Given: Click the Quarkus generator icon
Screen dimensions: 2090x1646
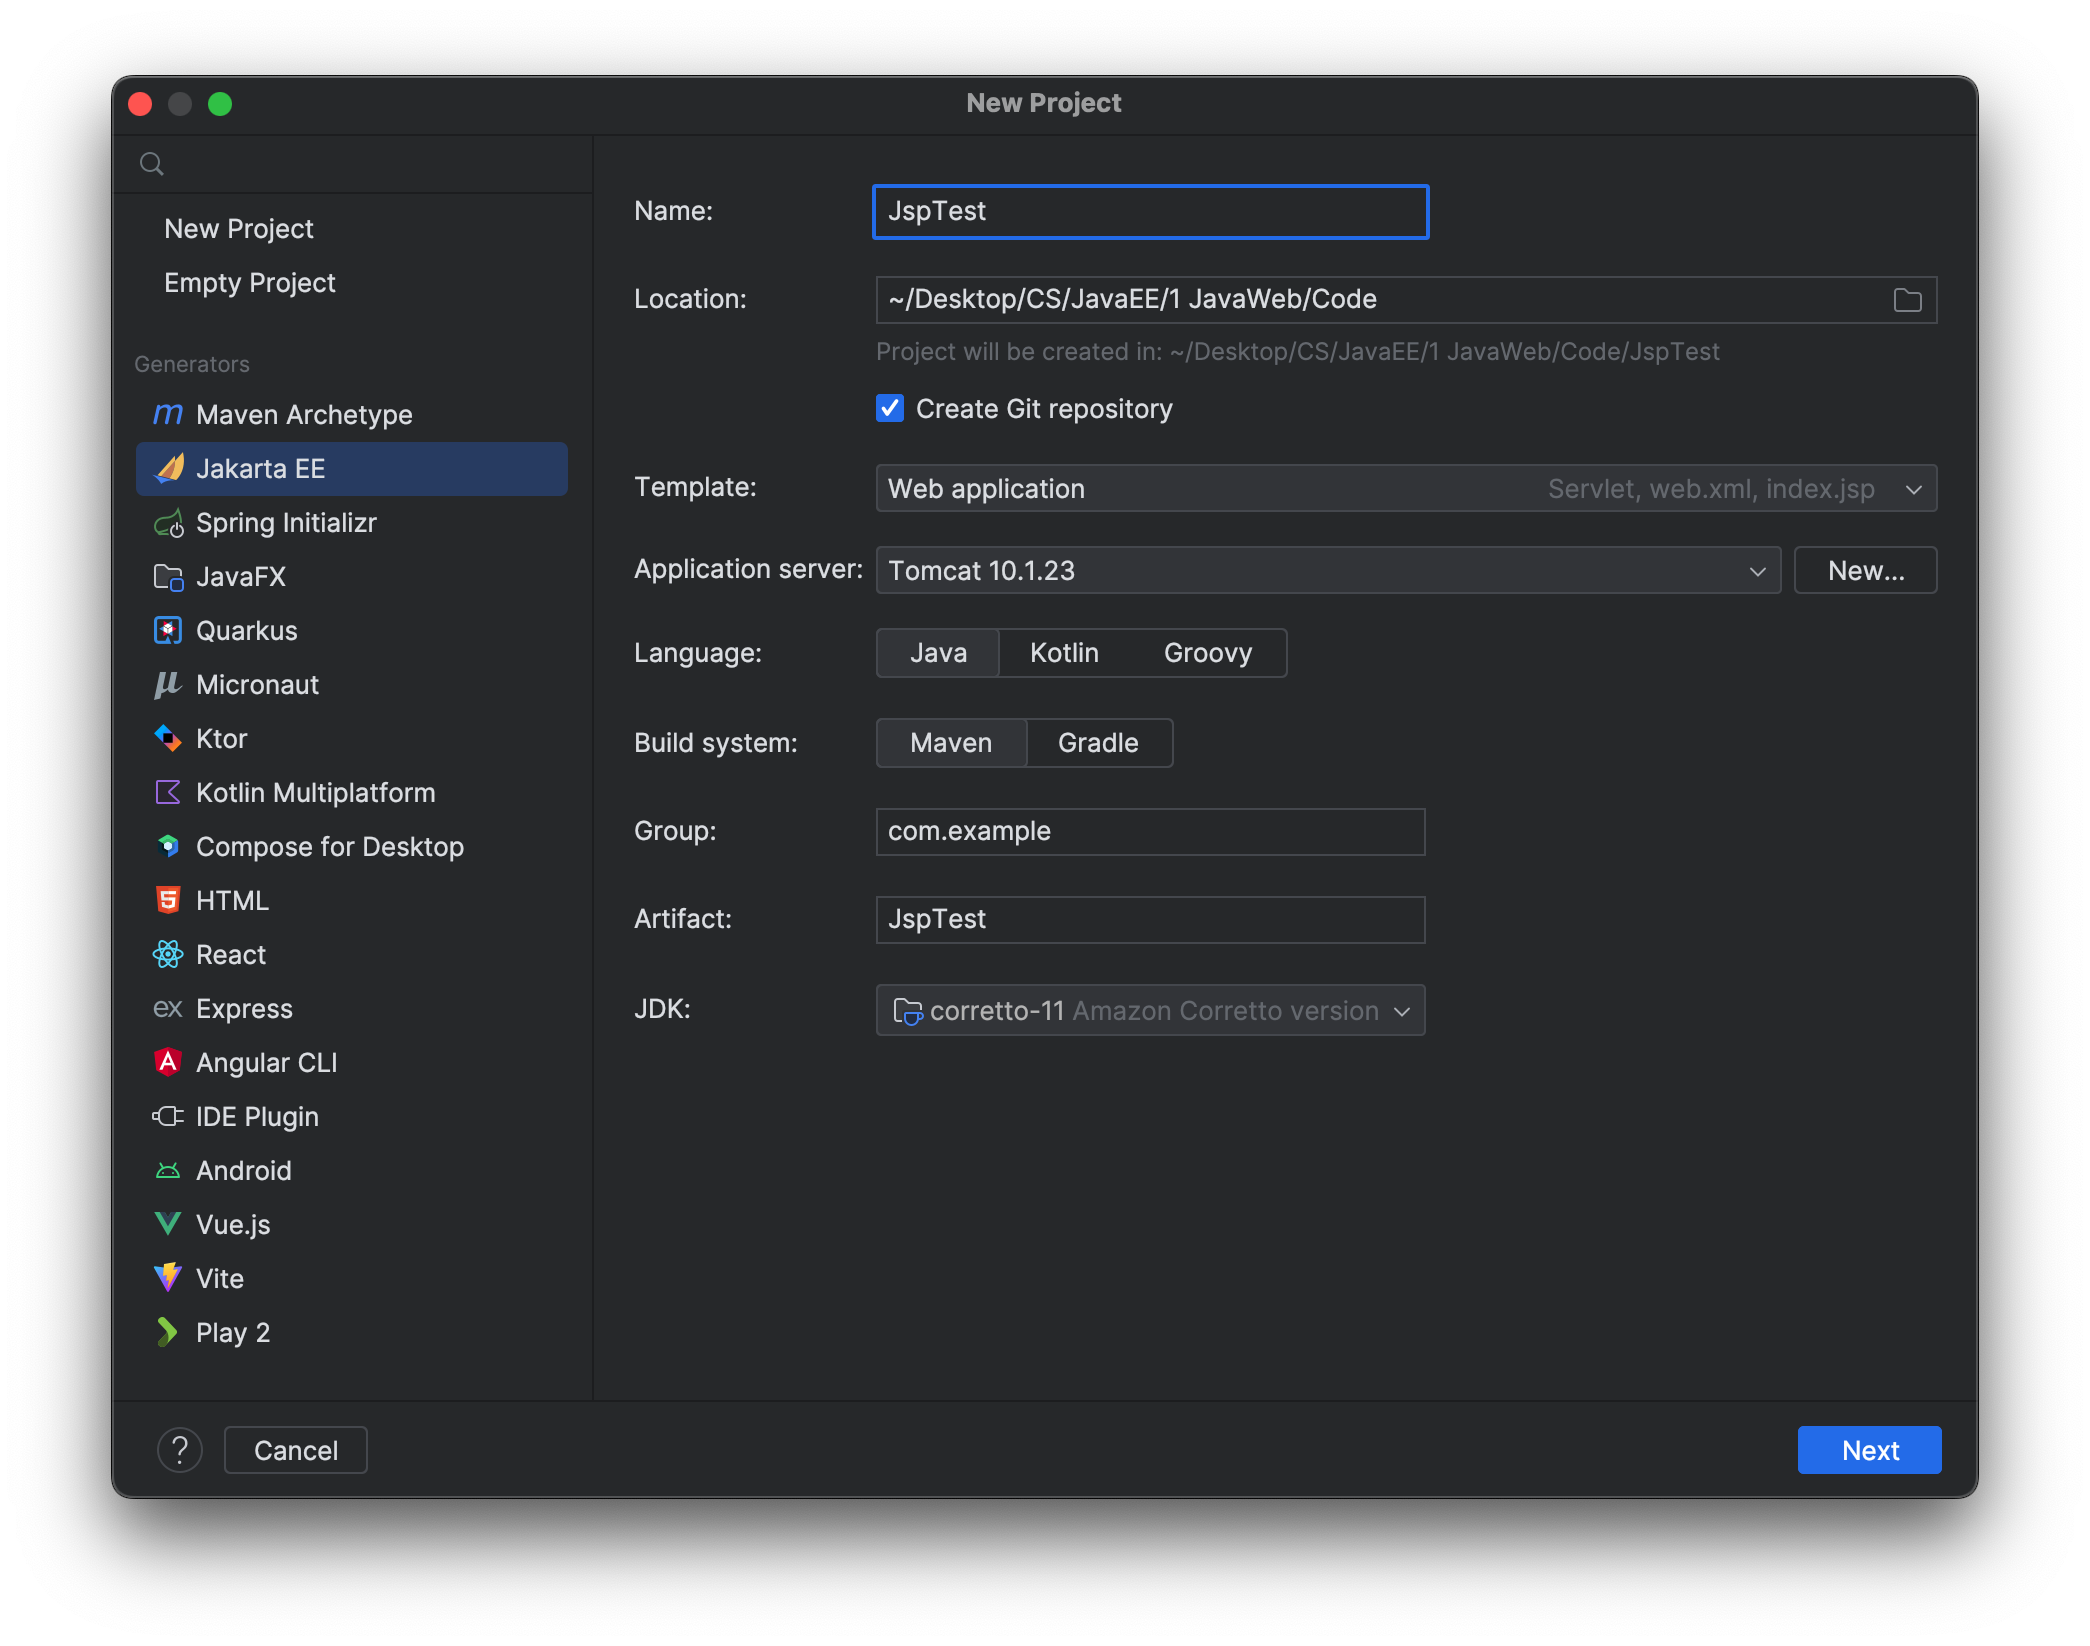Looking at the screenshot, I should pos(168,630).
